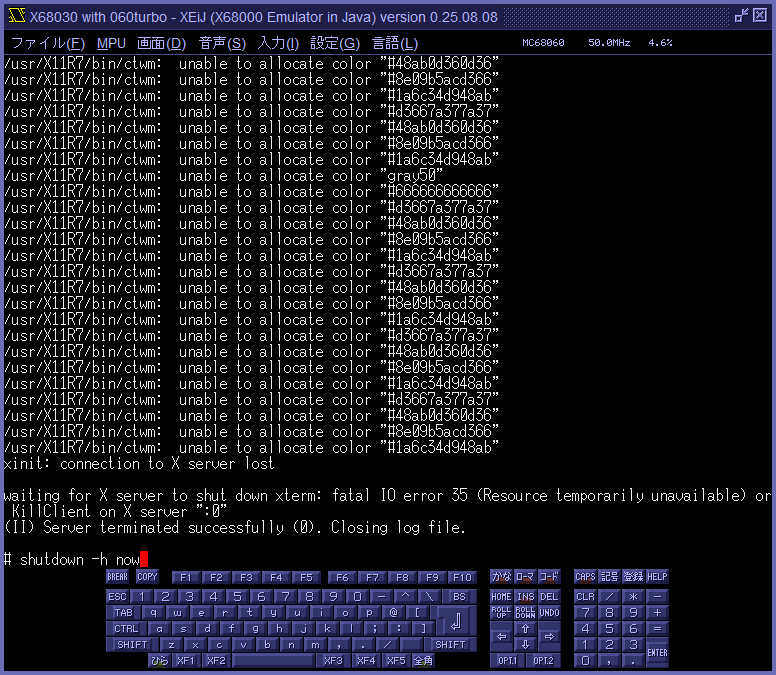Click the numpad 0 key

585,661
